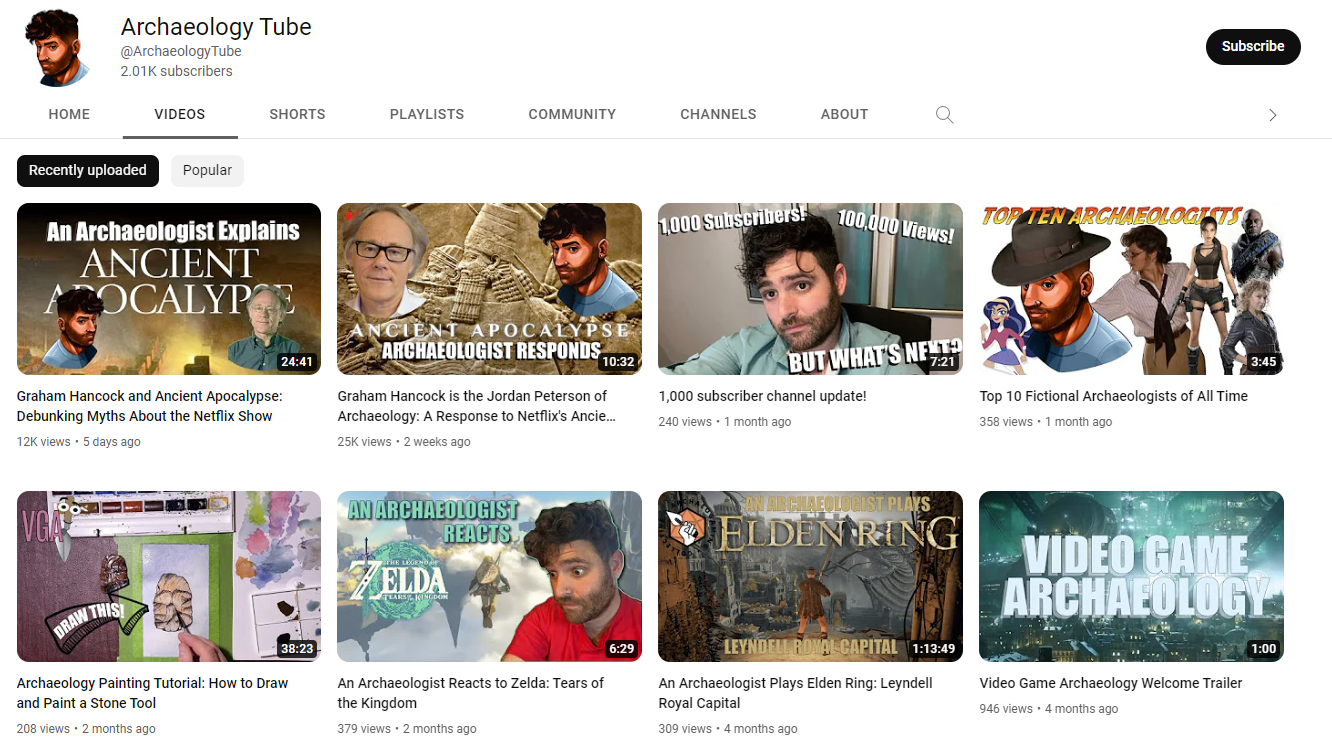Screen dimensions: 1332x748
Task: Click title 'Top 10 Fictional Archaeologists of All Time'
Action: tap(1113, 396)
